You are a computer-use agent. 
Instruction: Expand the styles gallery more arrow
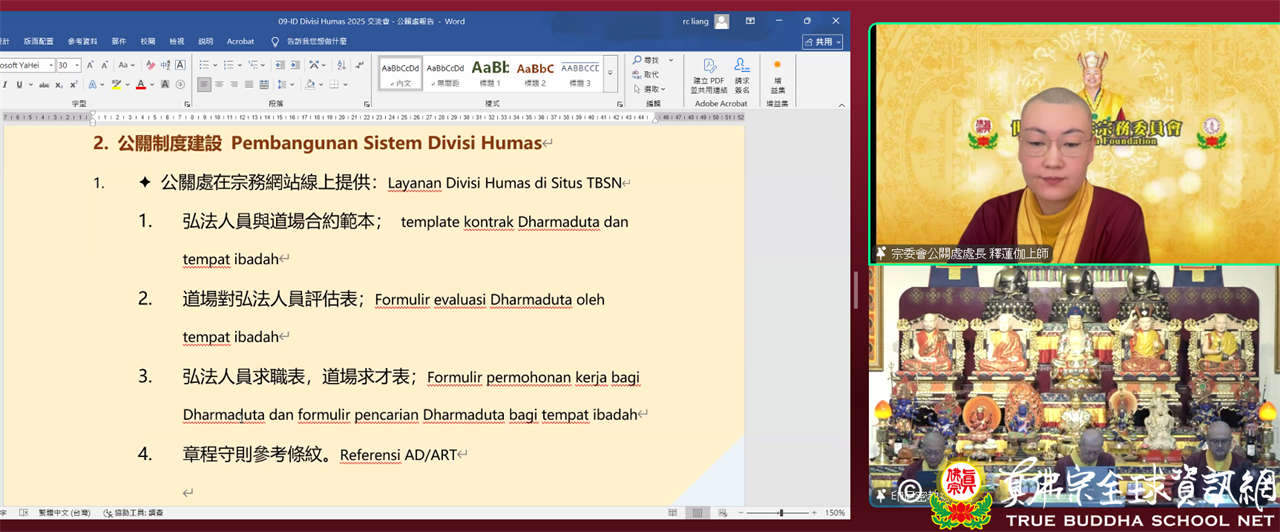point(610,87)
